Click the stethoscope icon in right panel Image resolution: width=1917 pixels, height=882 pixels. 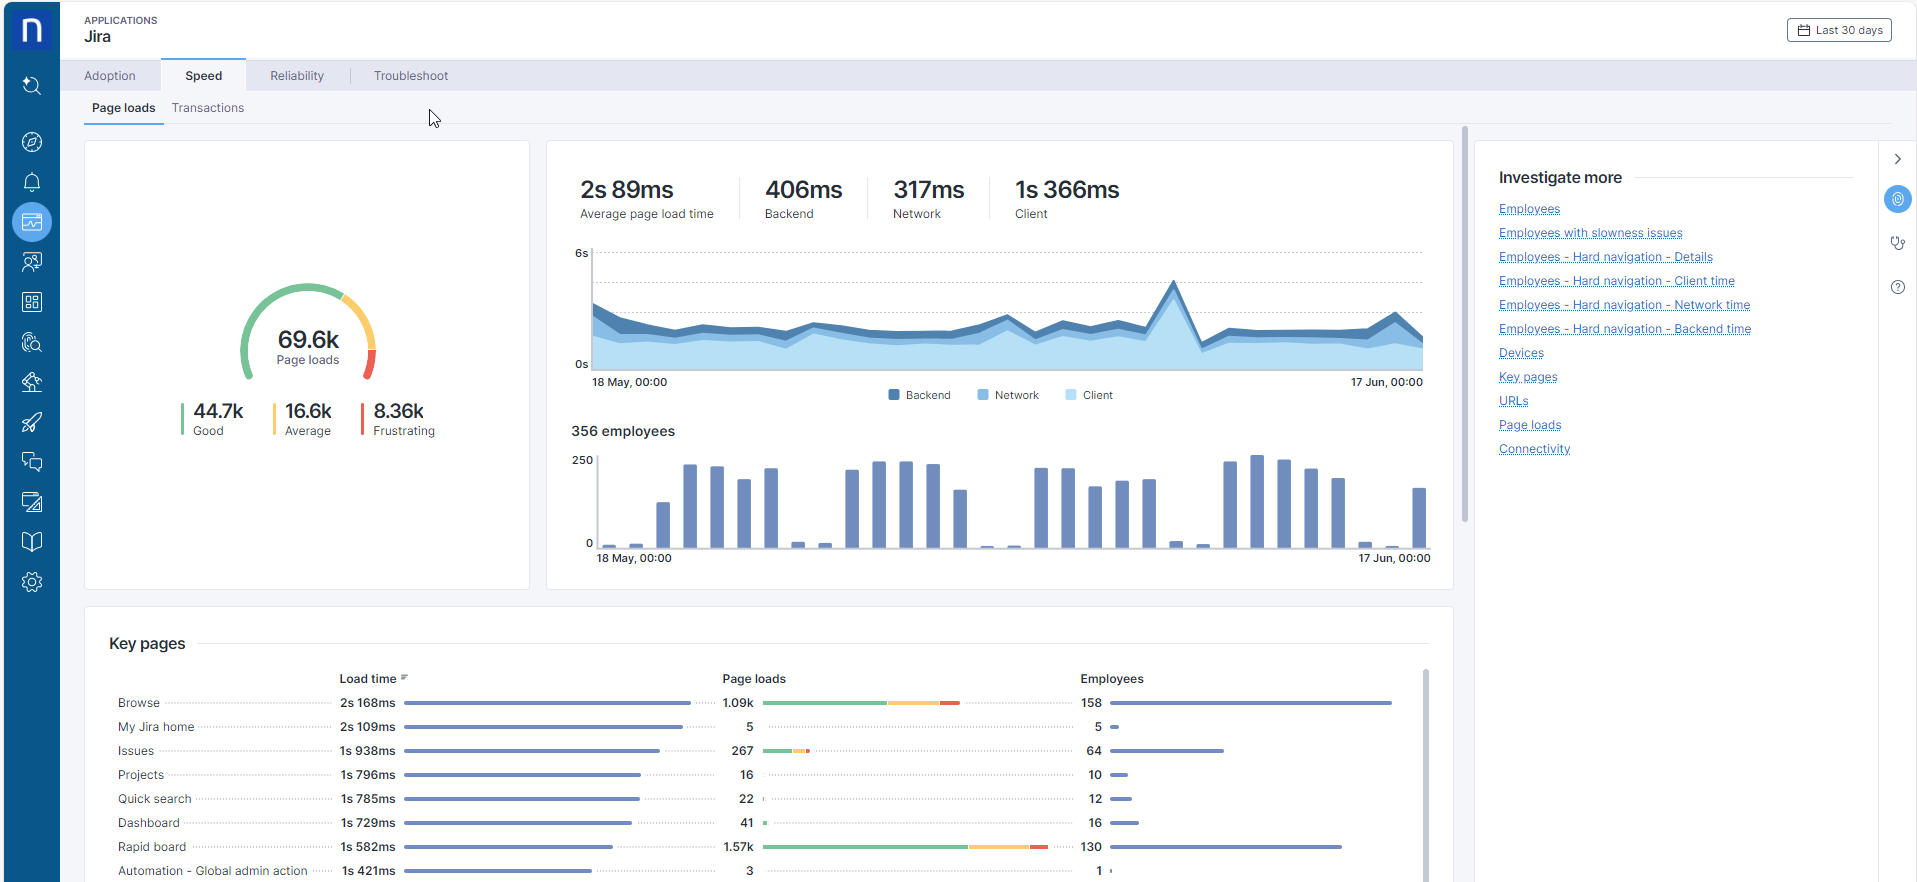(x=1897, y=243)
